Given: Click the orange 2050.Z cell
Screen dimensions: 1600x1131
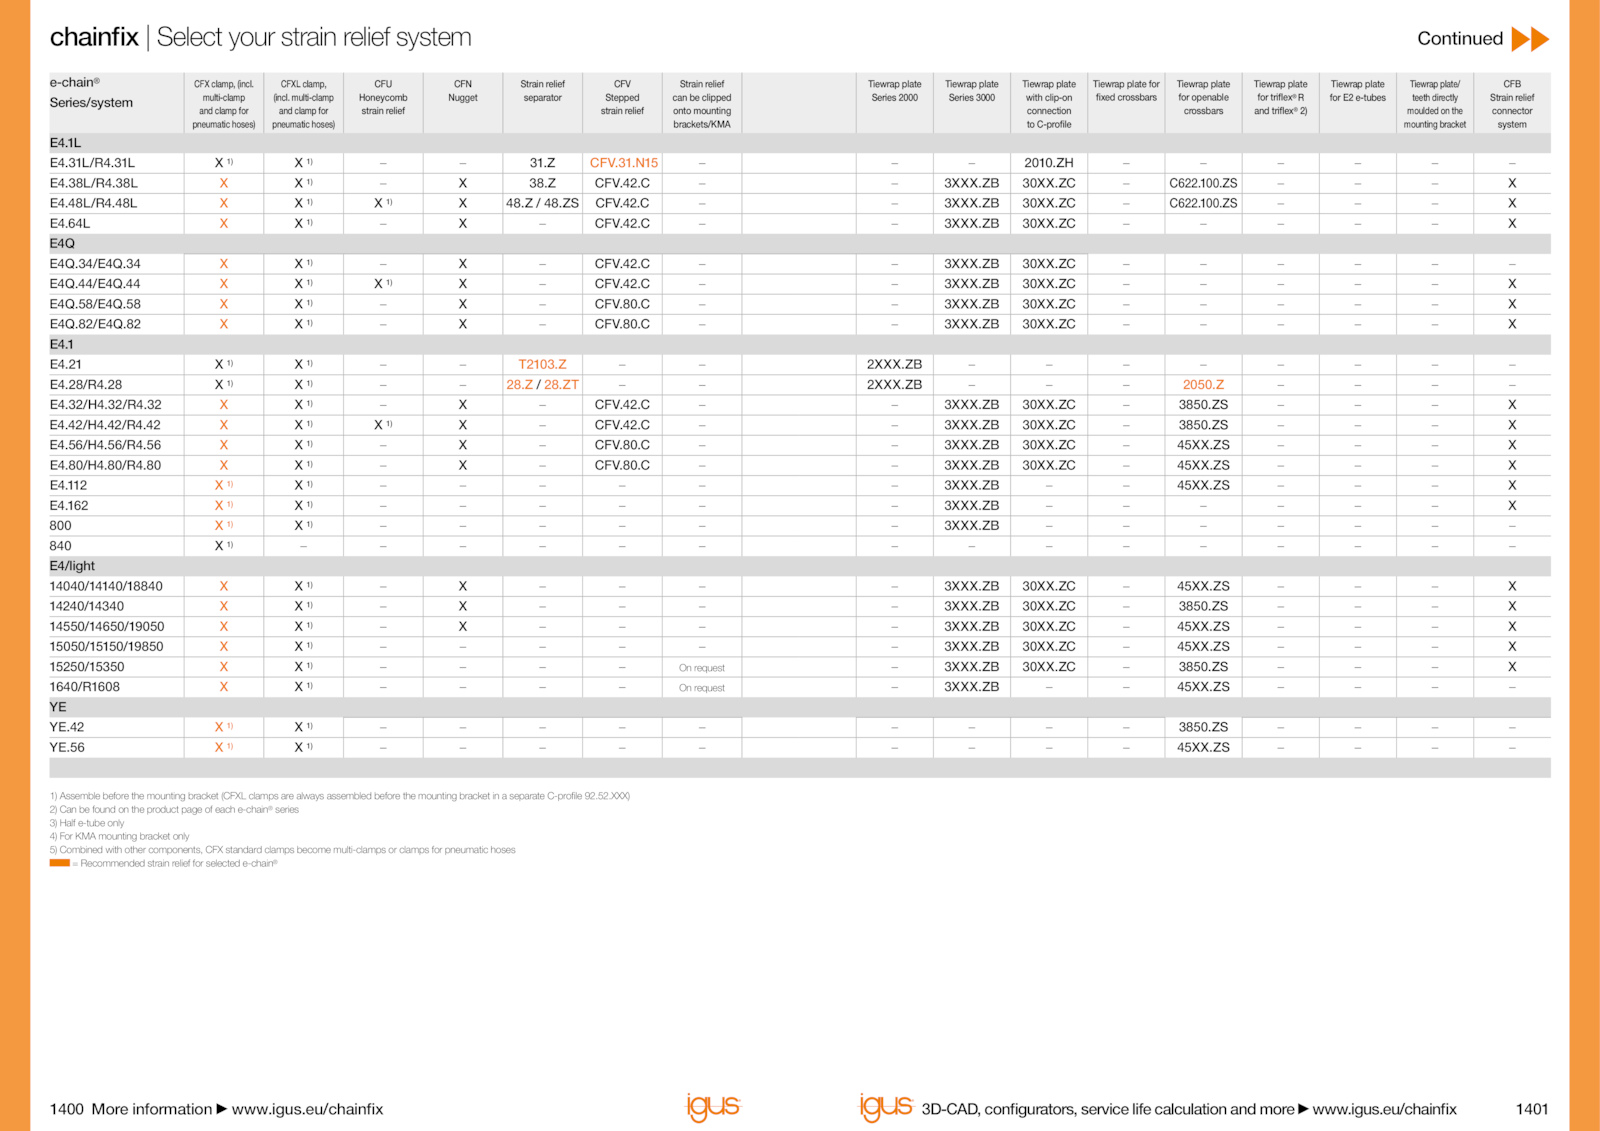Looking at the screenshot, I should [x=1203, y=385].
